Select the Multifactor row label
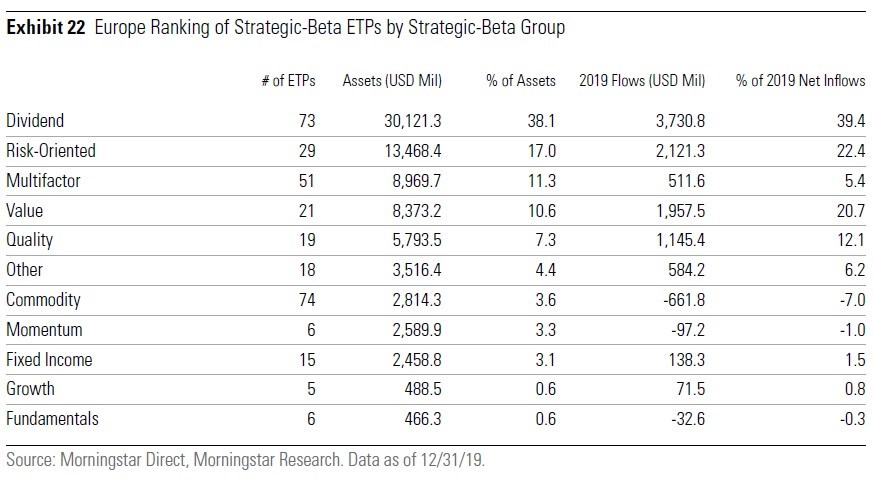Screen dimensions: 874x487 (44, 181)
